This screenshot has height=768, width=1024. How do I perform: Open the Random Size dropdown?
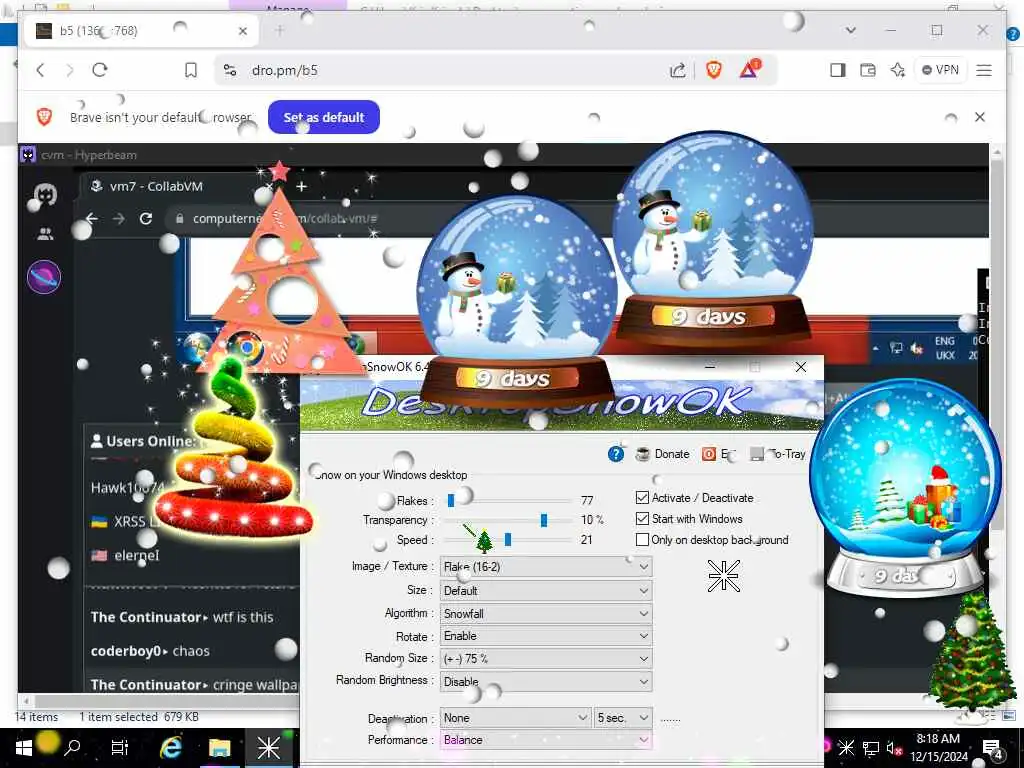[x=546, y=658]
